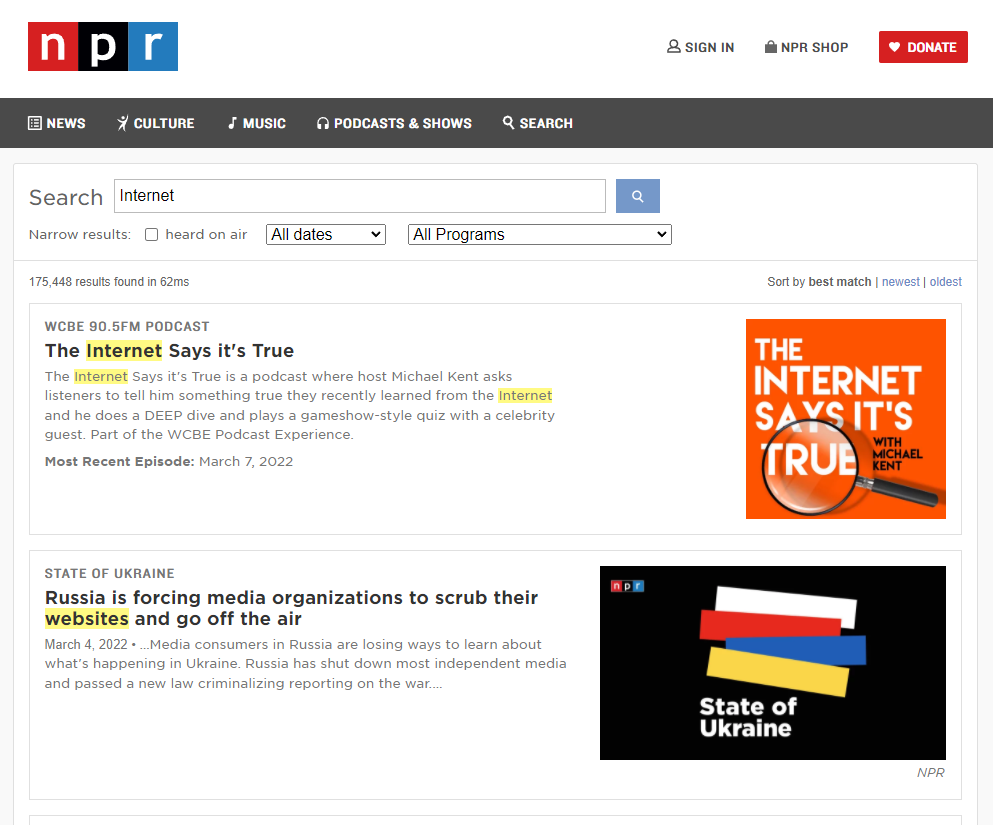Click 'Sort by best match' text
The image size is (993, 825).
tap(819, 282)
